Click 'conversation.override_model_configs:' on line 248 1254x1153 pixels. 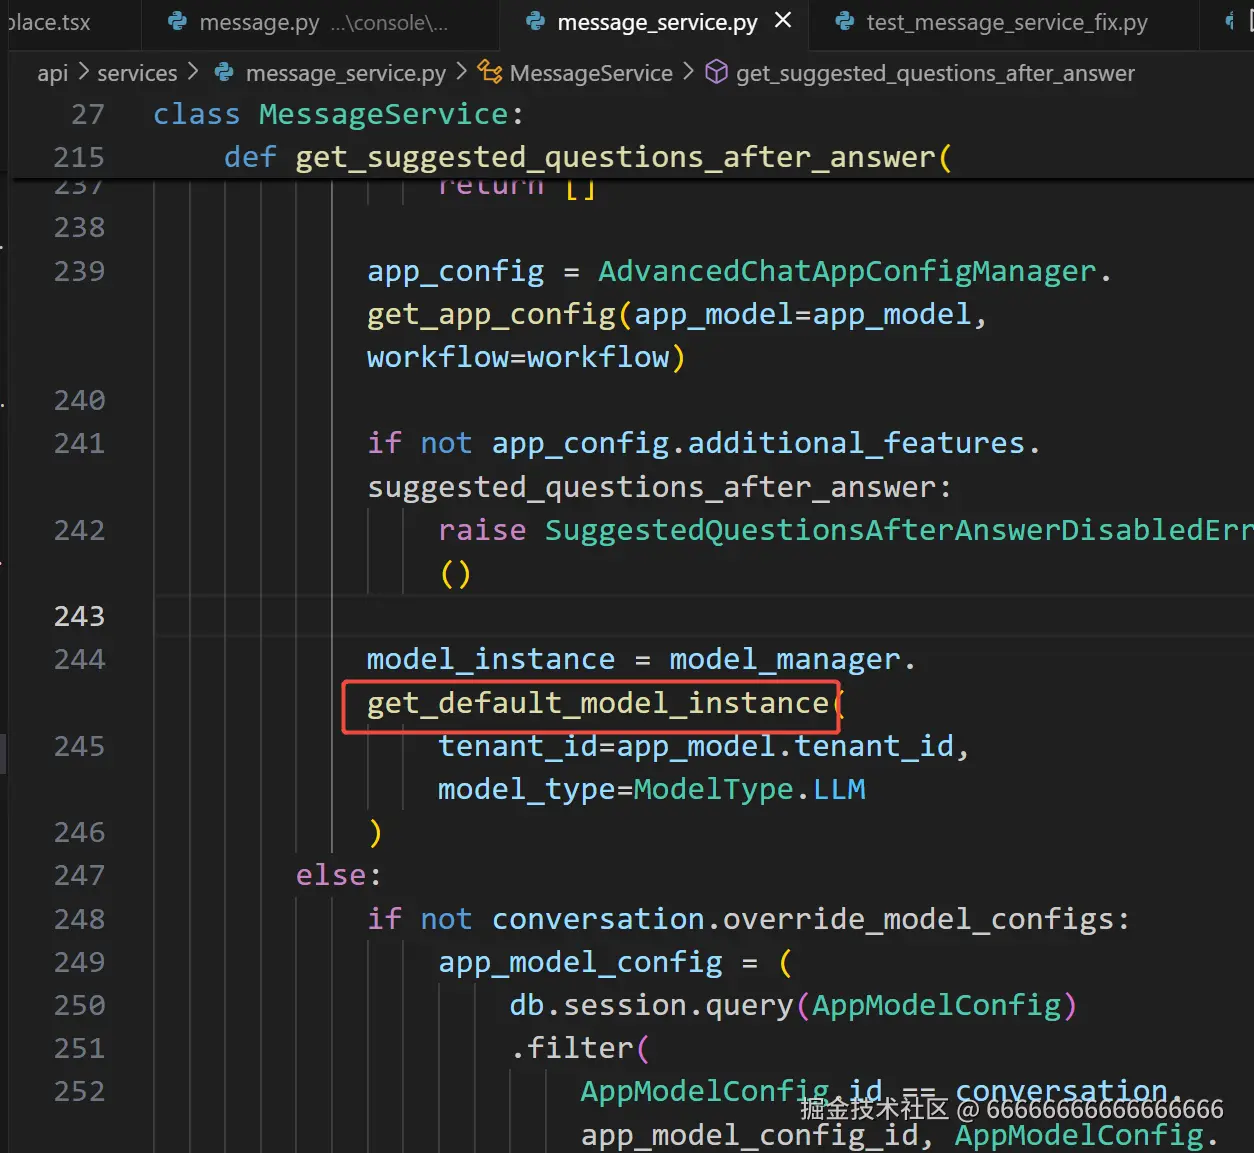[x=811, y=919]
